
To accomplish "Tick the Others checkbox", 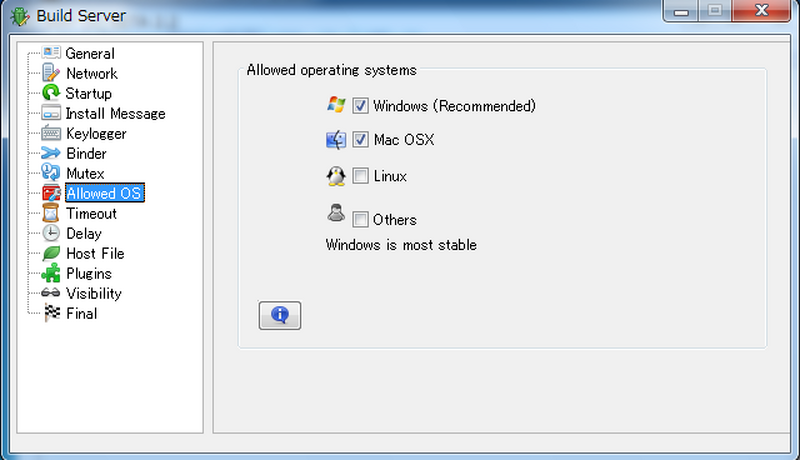I will 361,220.
